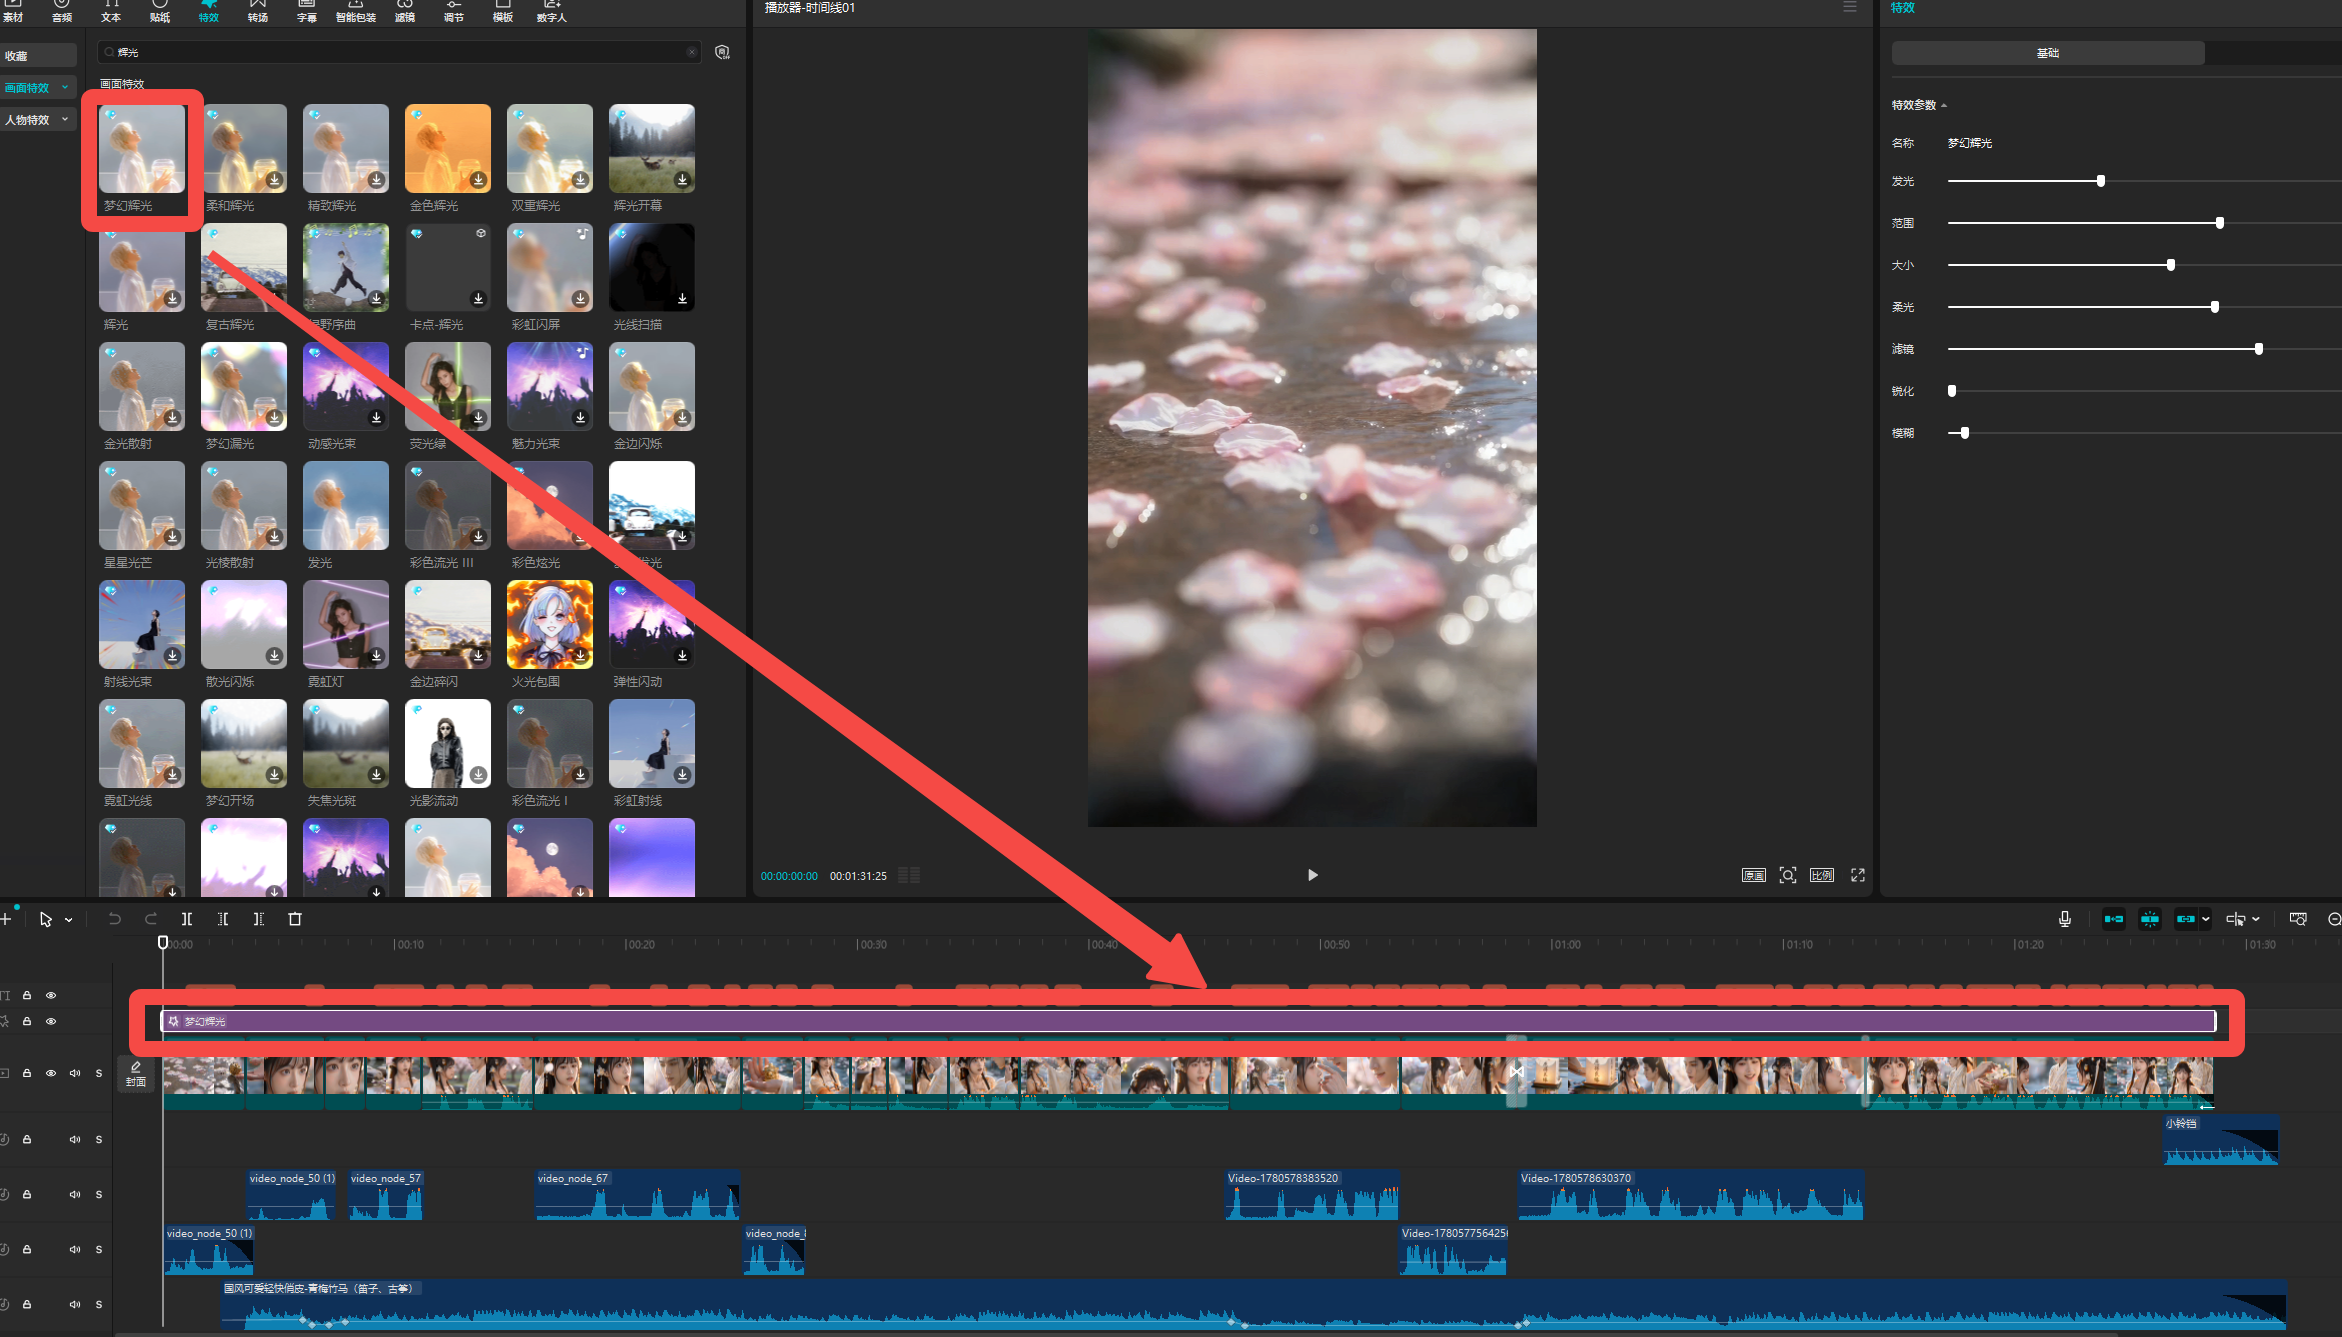
Task: Click the microphone record voiceover icon
Action: click(2065, 919)
